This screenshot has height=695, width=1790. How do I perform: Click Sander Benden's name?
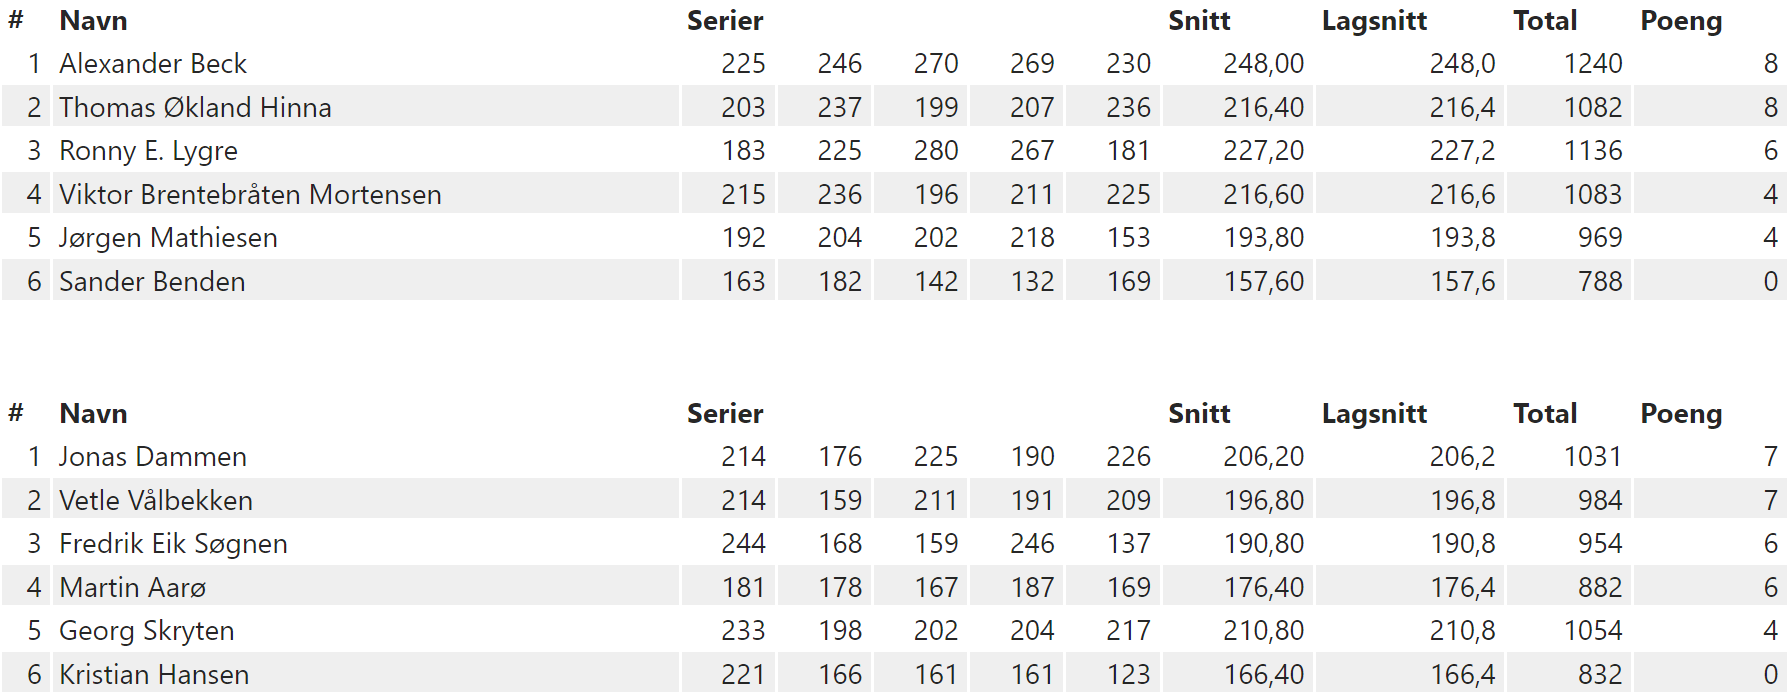click(152, 282)
